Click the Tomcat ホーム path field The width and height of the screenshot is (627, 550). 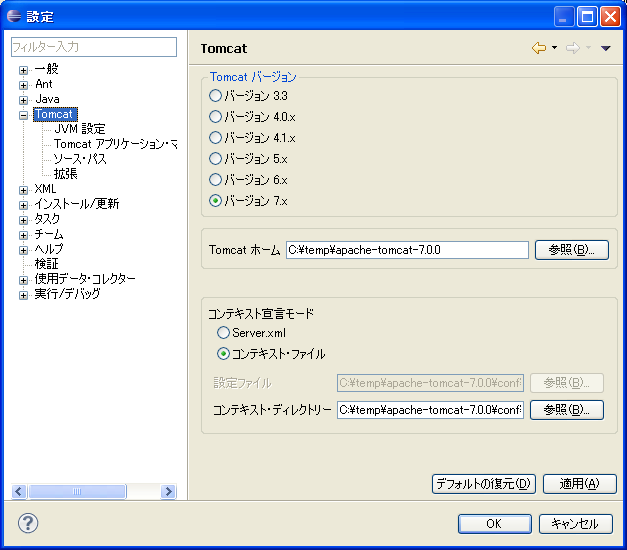tap(407, 250)
